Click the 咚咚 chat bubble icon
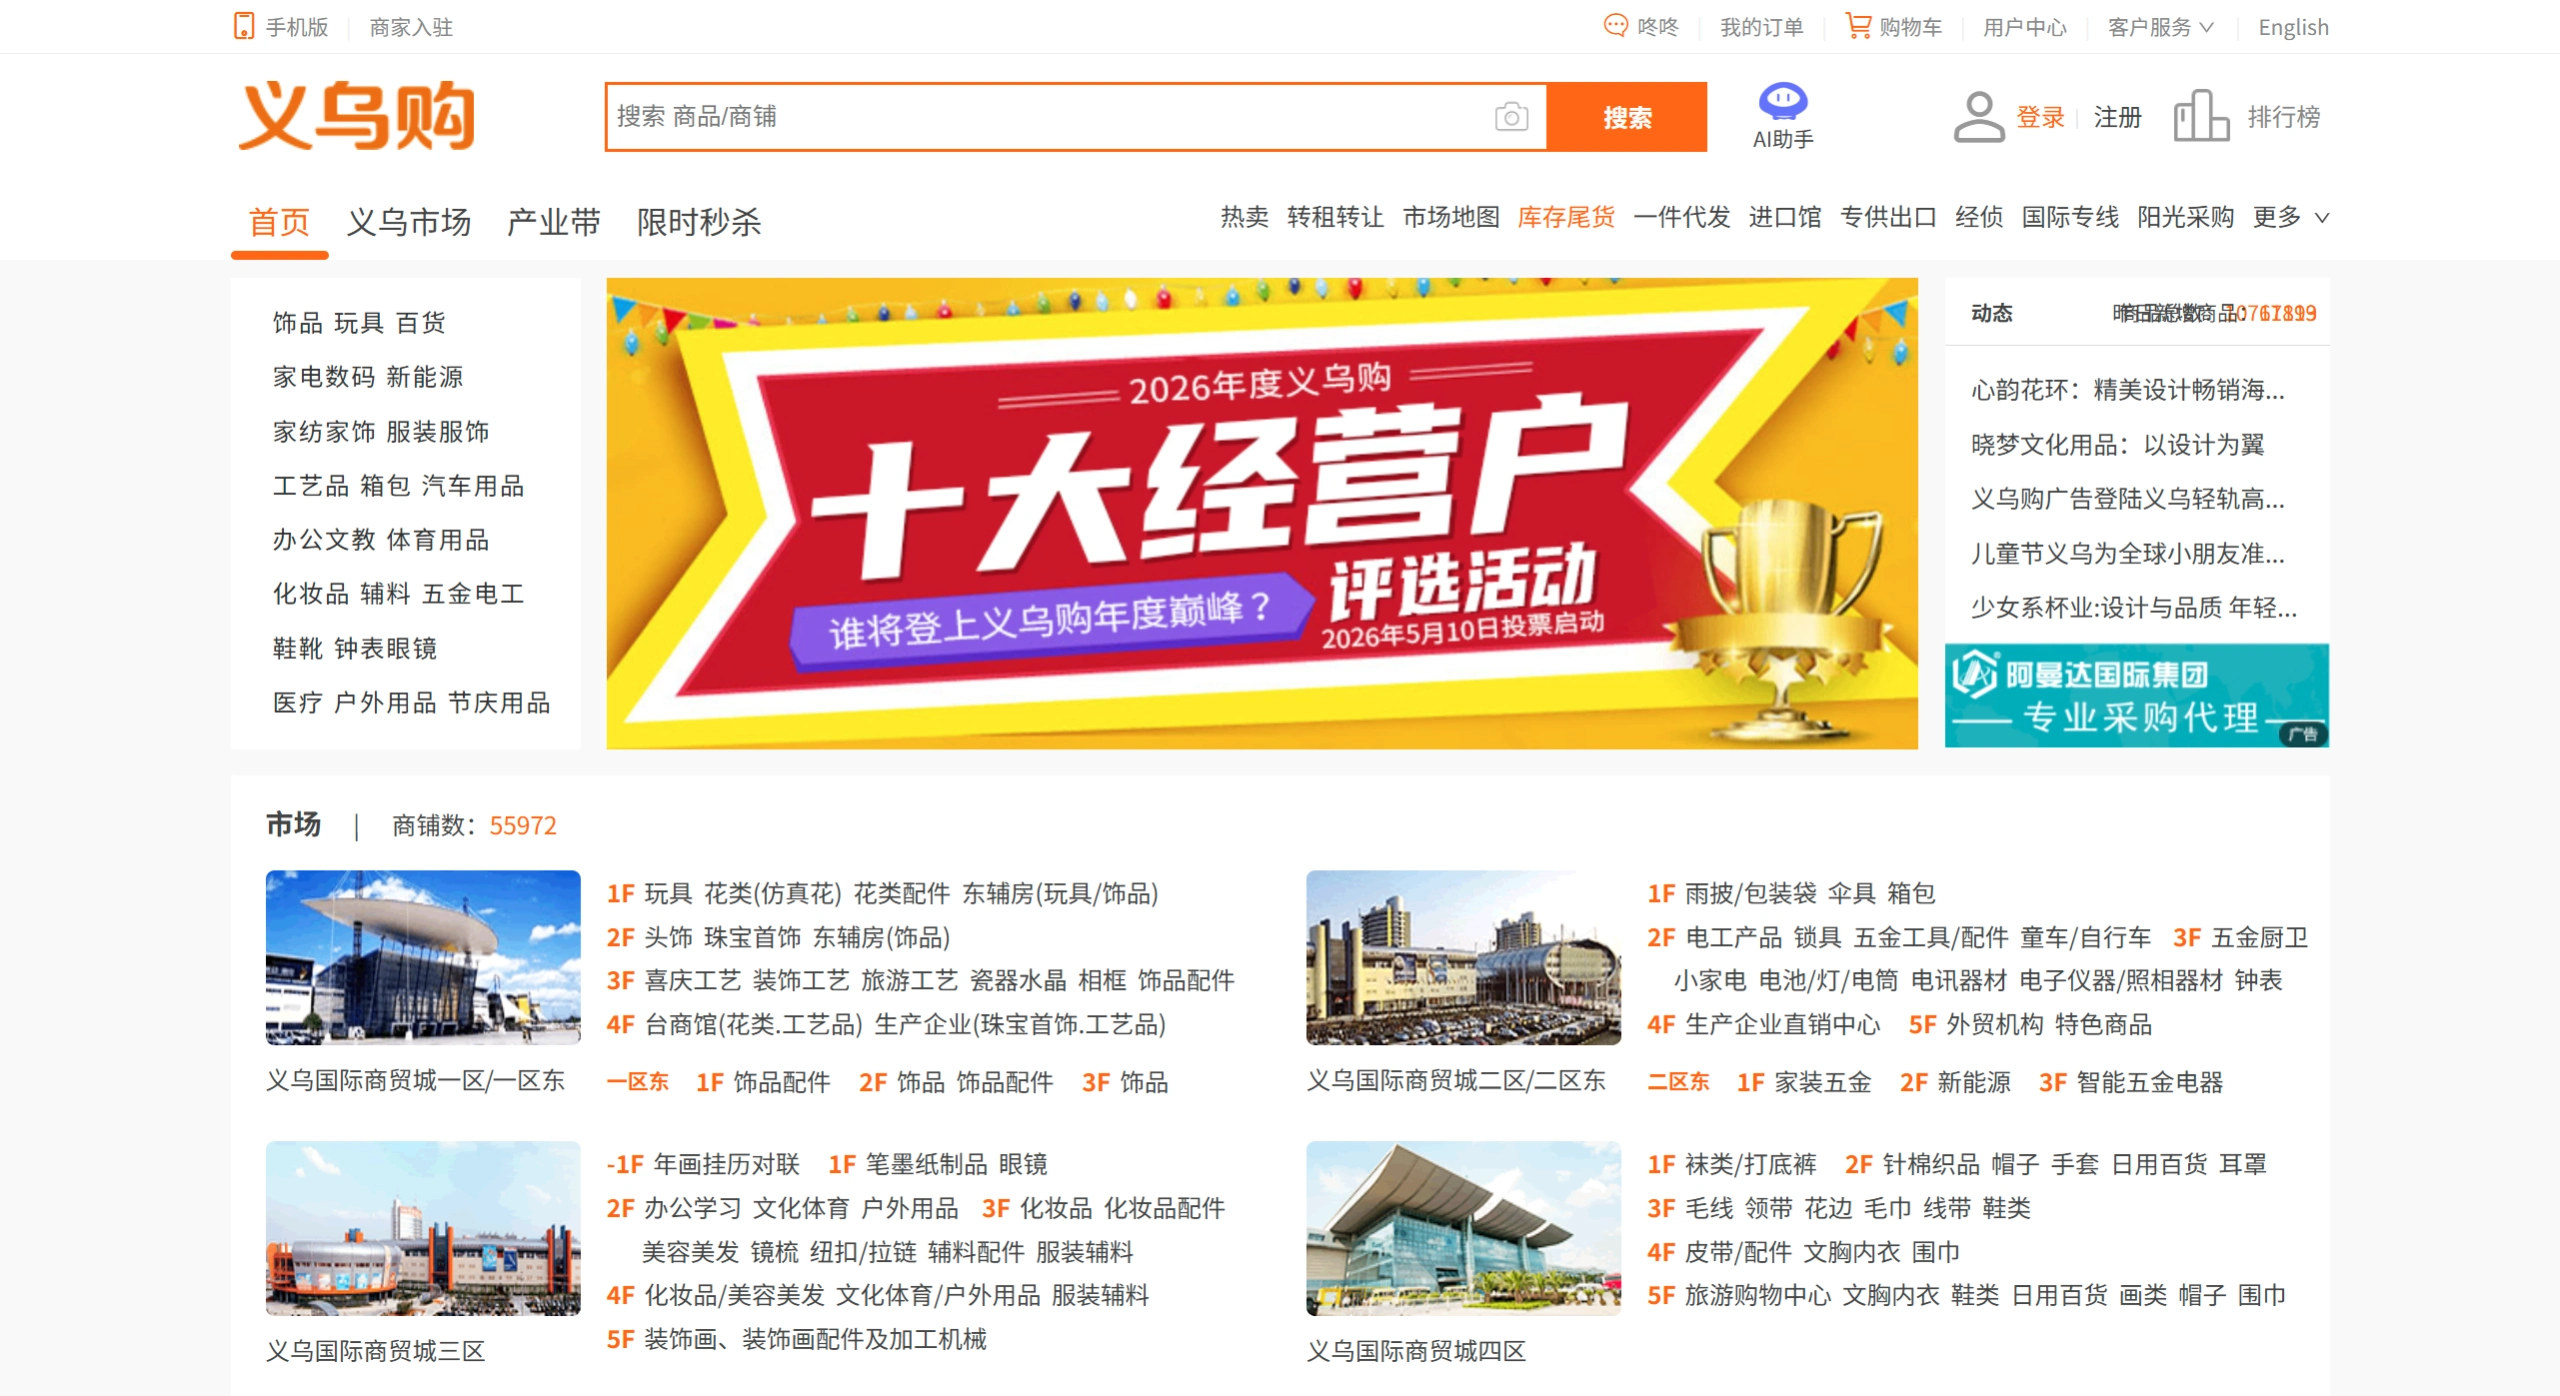Viewport: 2560px width, 1396px height. coord(1615,26)
